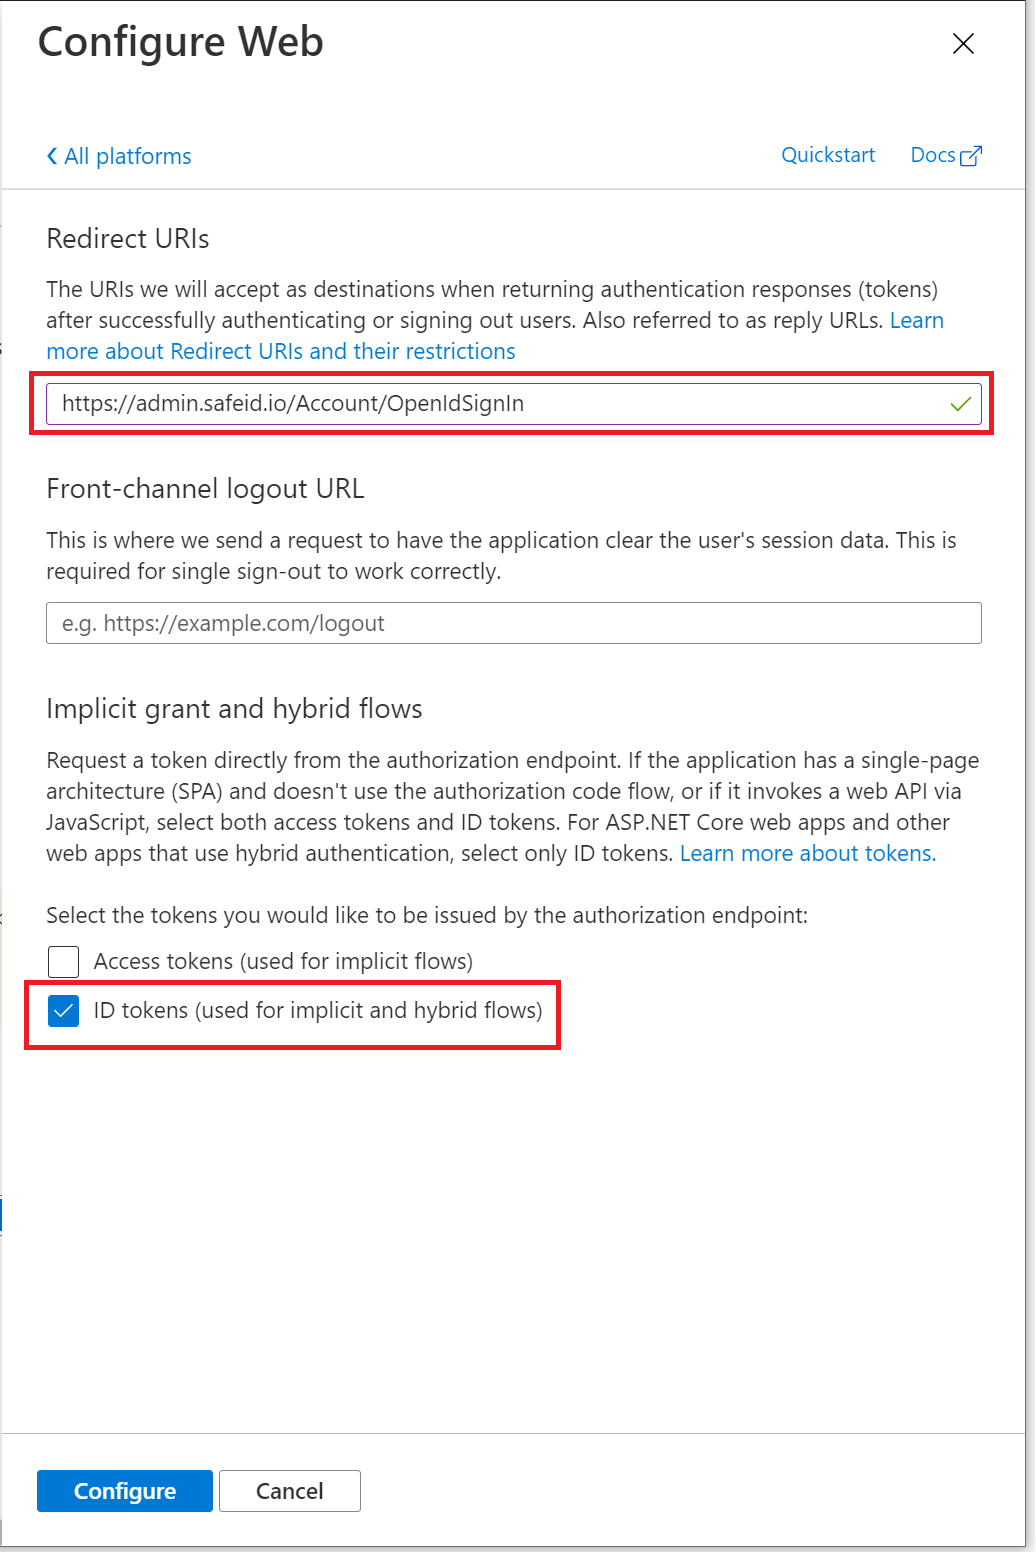Viewport: 1036px width, 1552px height.
Task: Focus the Front-channel logout URL field
Action: point(513,623)
